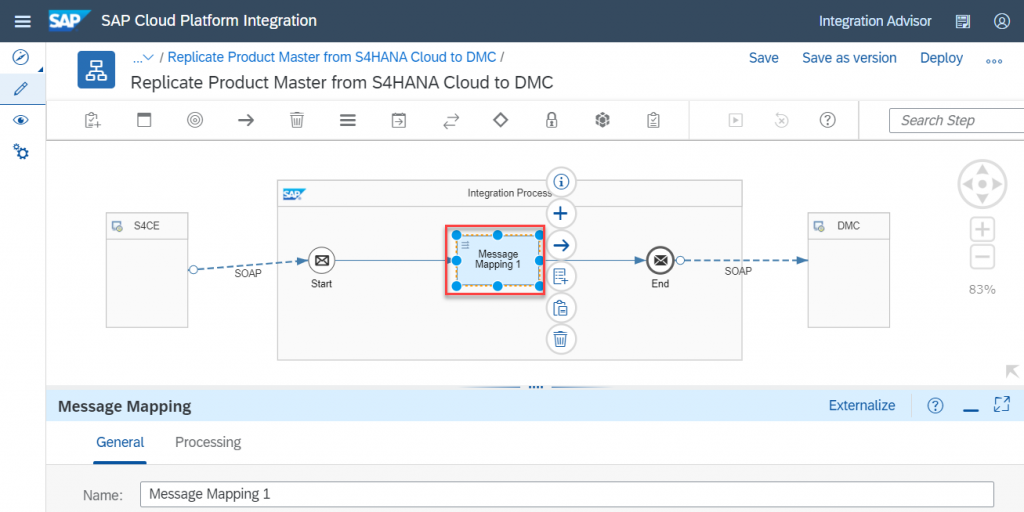This screenshot has width=1024, height=512.
Task: Open the notifications icon beside Integration Advisor
Action: click(963, 21)
